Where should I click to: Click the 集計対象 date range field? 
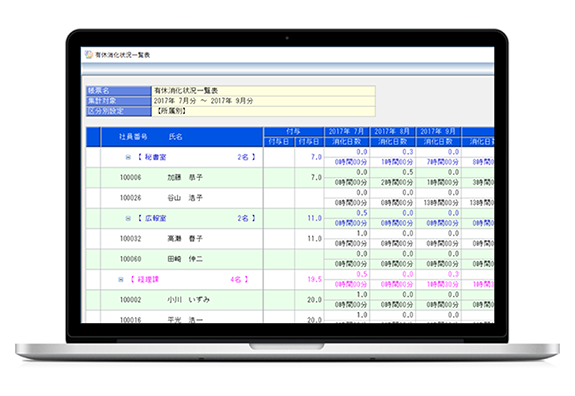(263, 101)
